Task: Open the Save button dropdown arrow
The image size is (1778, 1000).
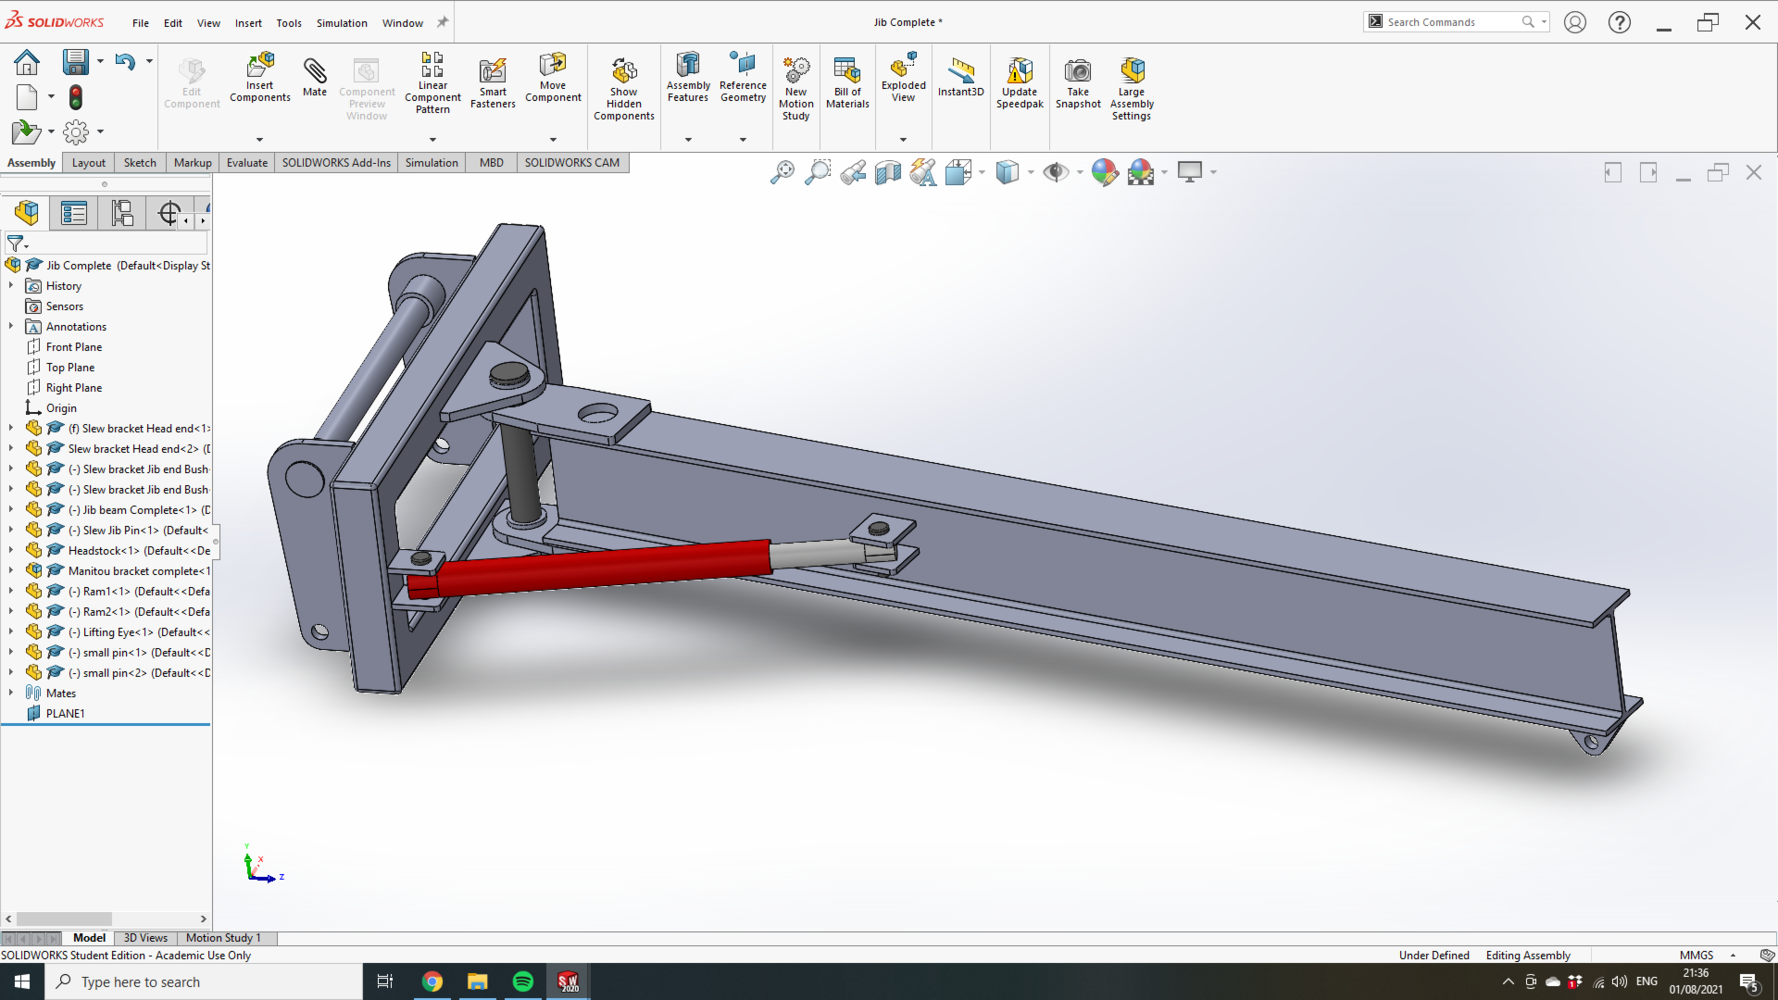Action: click(x=100, y=61)
